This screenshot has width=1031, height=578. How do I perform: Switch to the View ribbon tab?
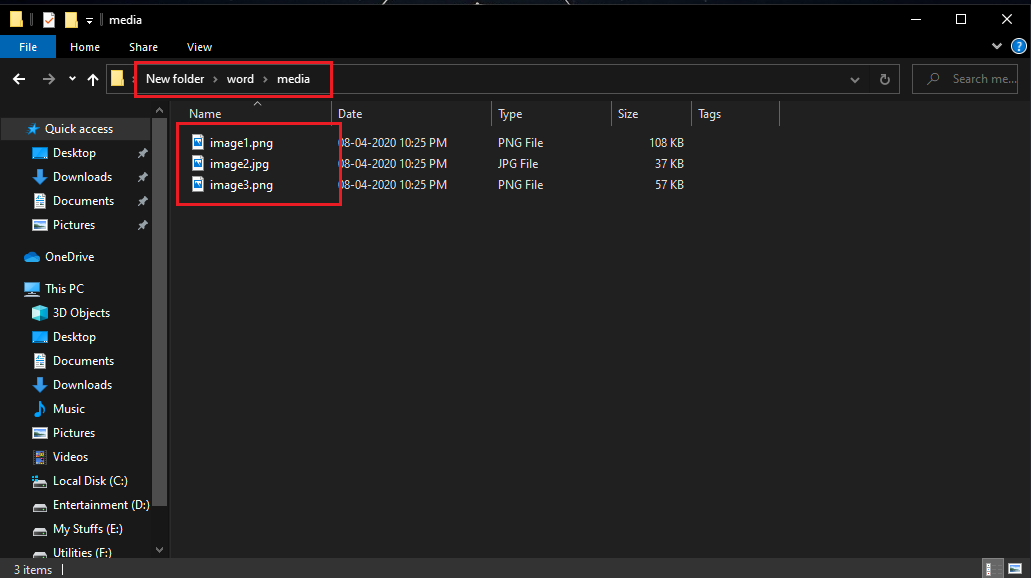click(x=198, y=46)
